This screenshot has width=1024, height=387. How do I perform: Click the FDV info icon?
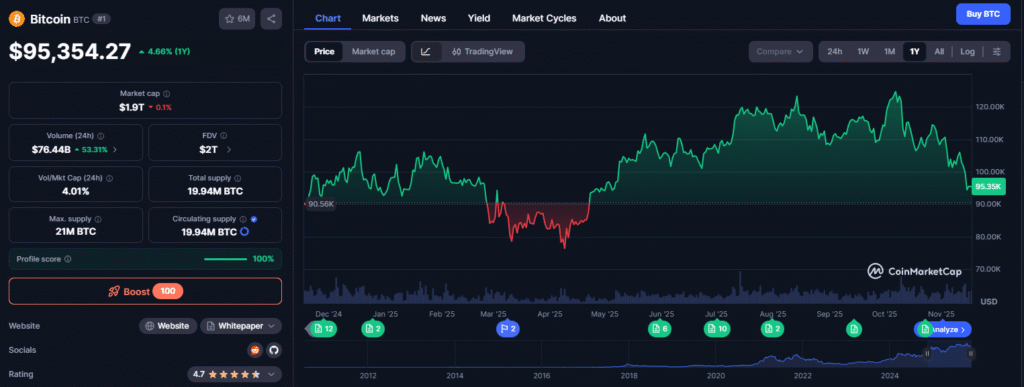(x=223, y=136)
